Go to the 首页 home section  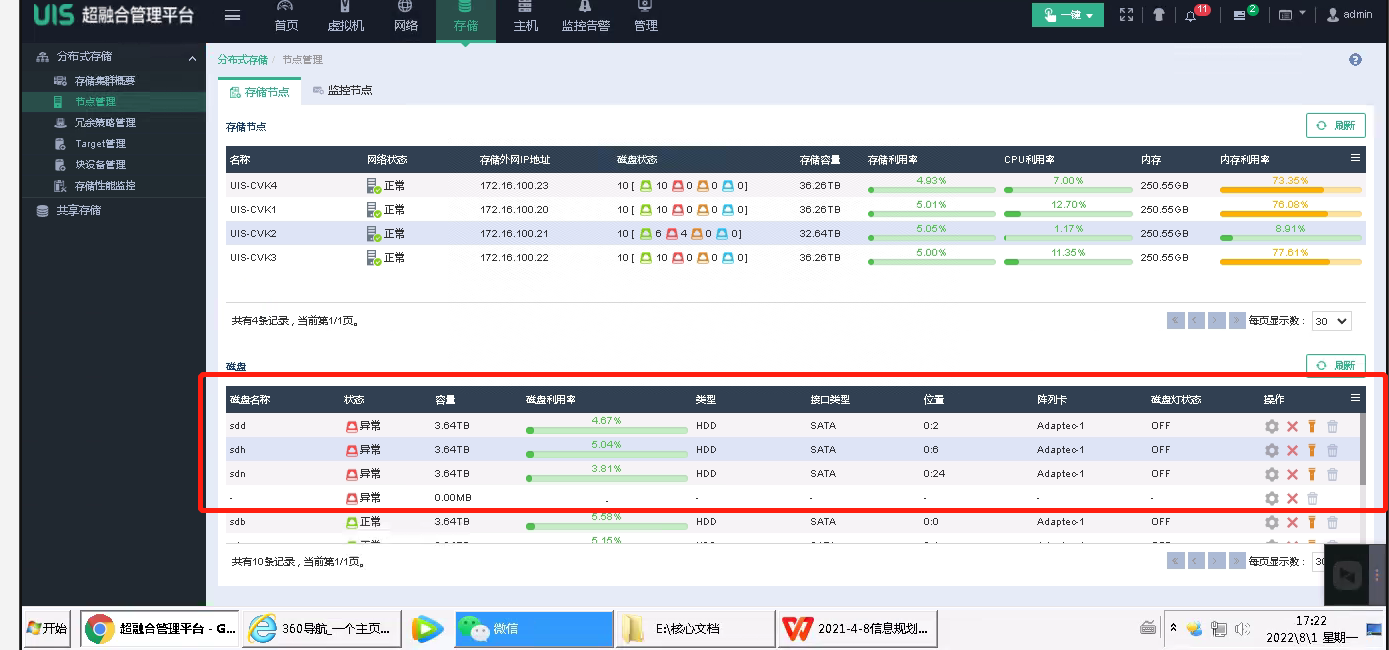coord(286,17)
